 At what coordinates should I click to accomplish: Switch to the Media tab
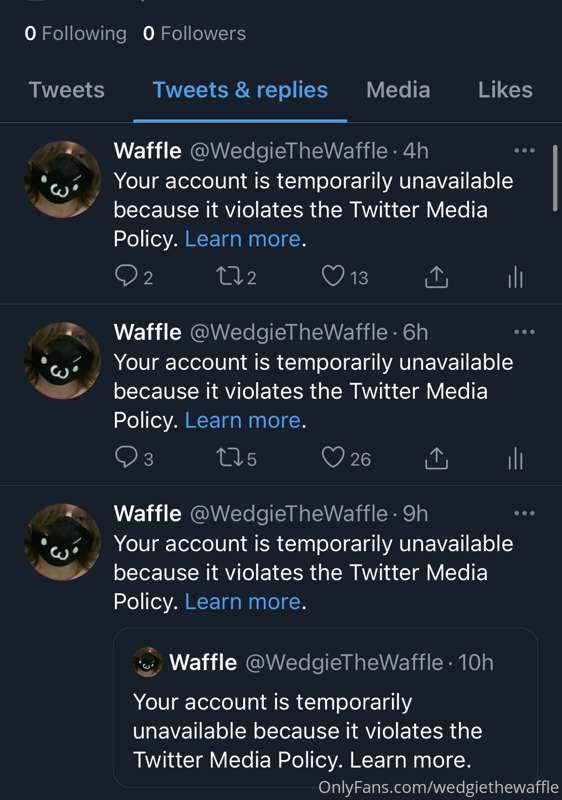pyautogui.click(x=398, y=90)
